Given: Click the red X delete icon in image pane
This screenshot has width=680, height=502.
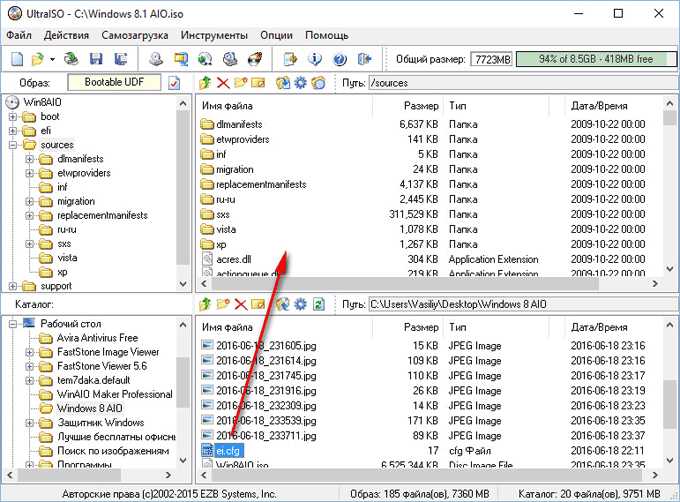Looking at the screenshot, I should click(223, 83).
